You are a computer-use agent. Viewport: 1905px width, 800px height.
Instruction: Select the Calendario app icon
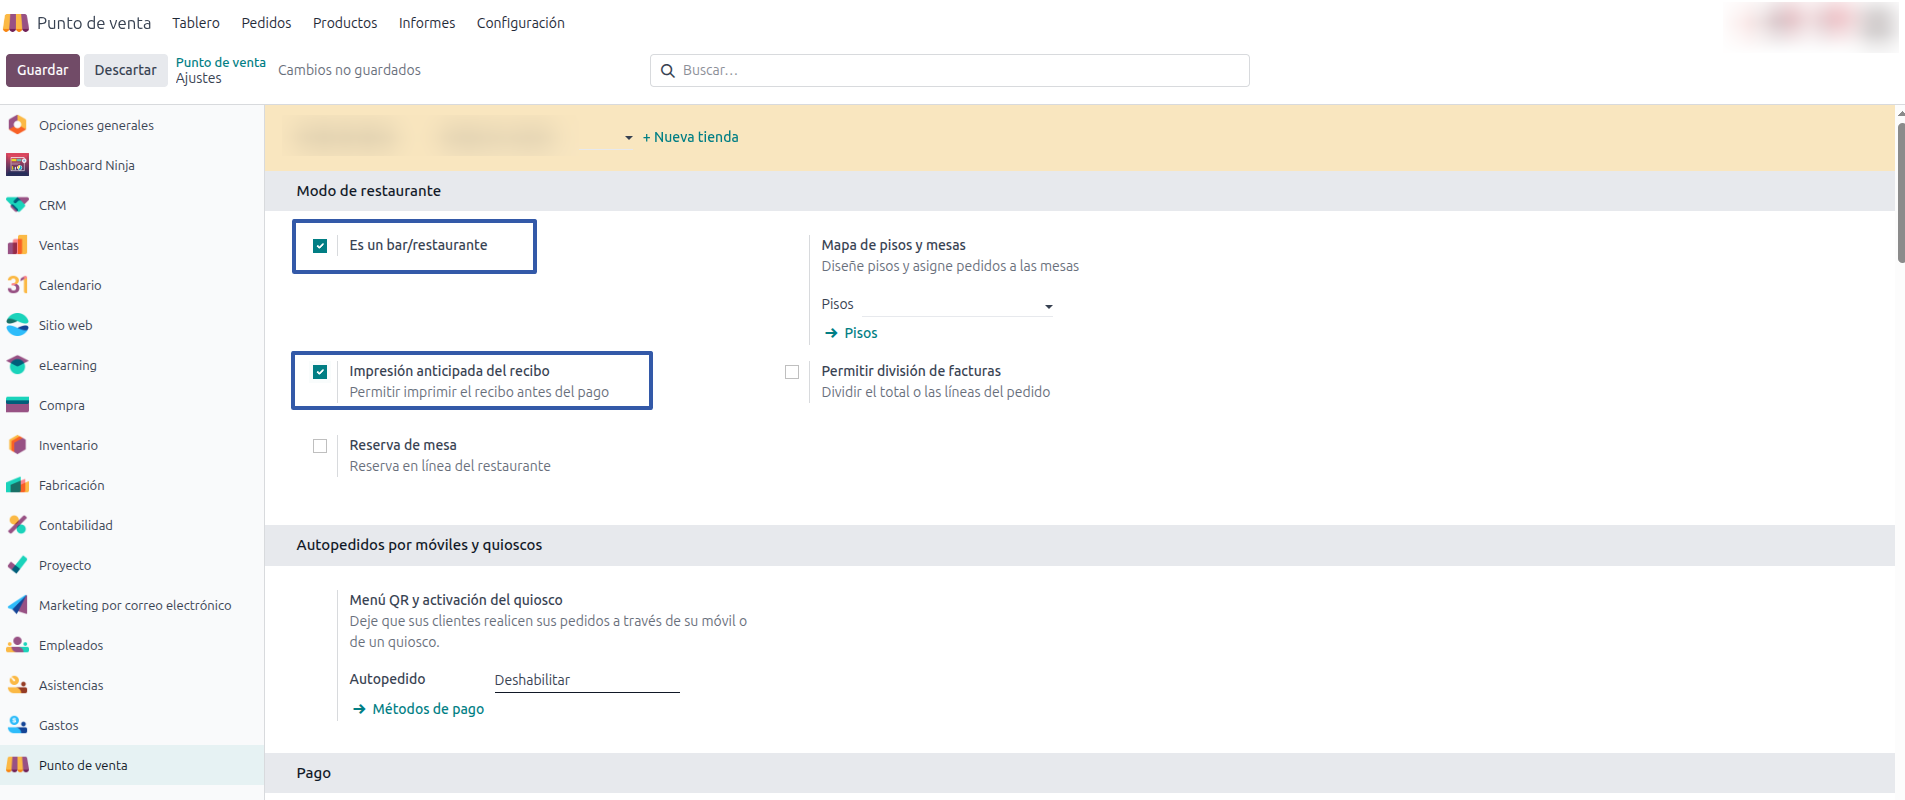[17, 285]
